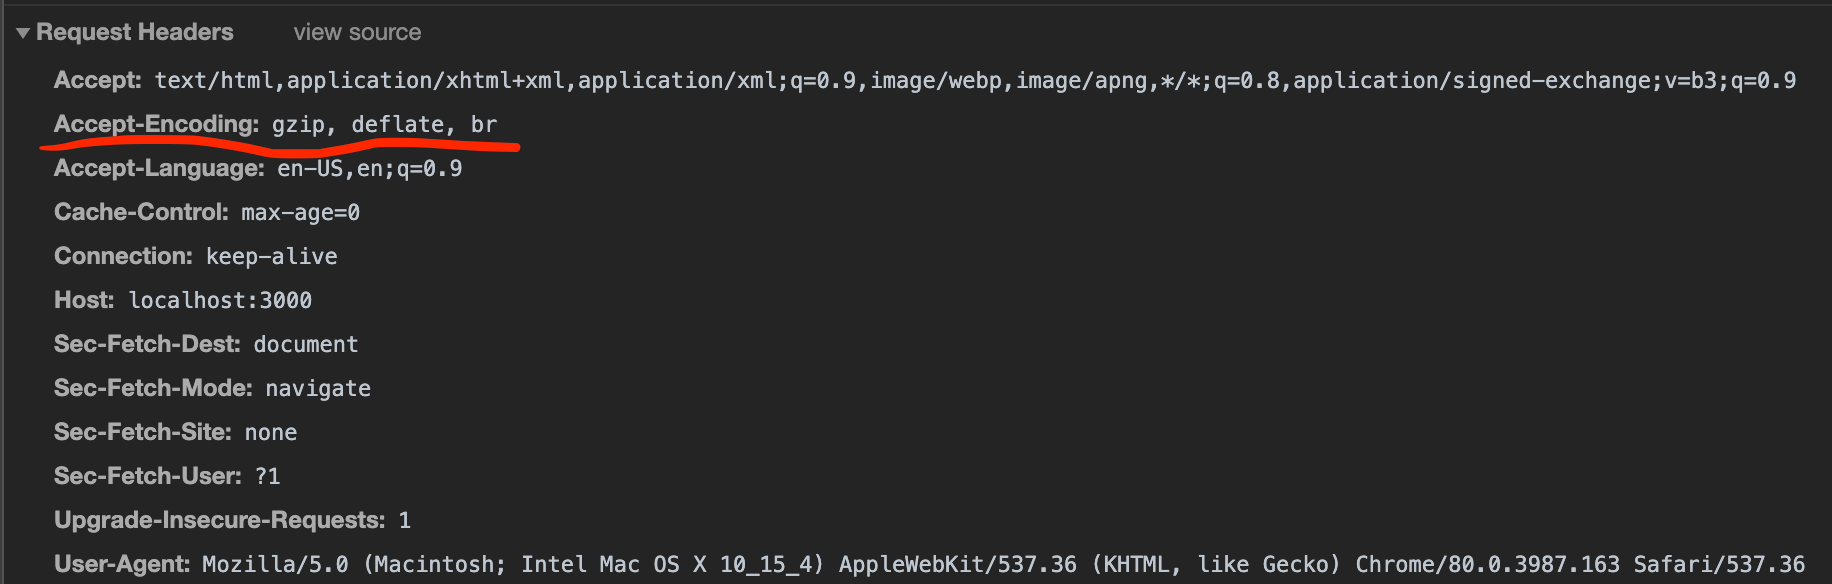Image resolution: width=1832 pixels, height=584 pixels.
Task: Select the max-age=0 value
Action: click(299, 212)
